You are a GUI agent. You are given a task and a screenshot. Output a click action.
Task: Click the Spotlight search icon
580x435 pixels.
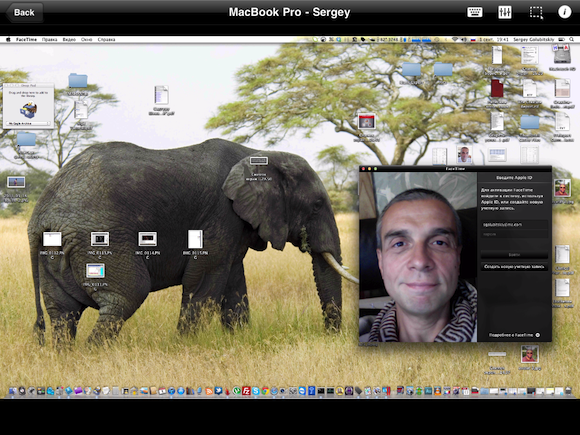pos(572,39)
